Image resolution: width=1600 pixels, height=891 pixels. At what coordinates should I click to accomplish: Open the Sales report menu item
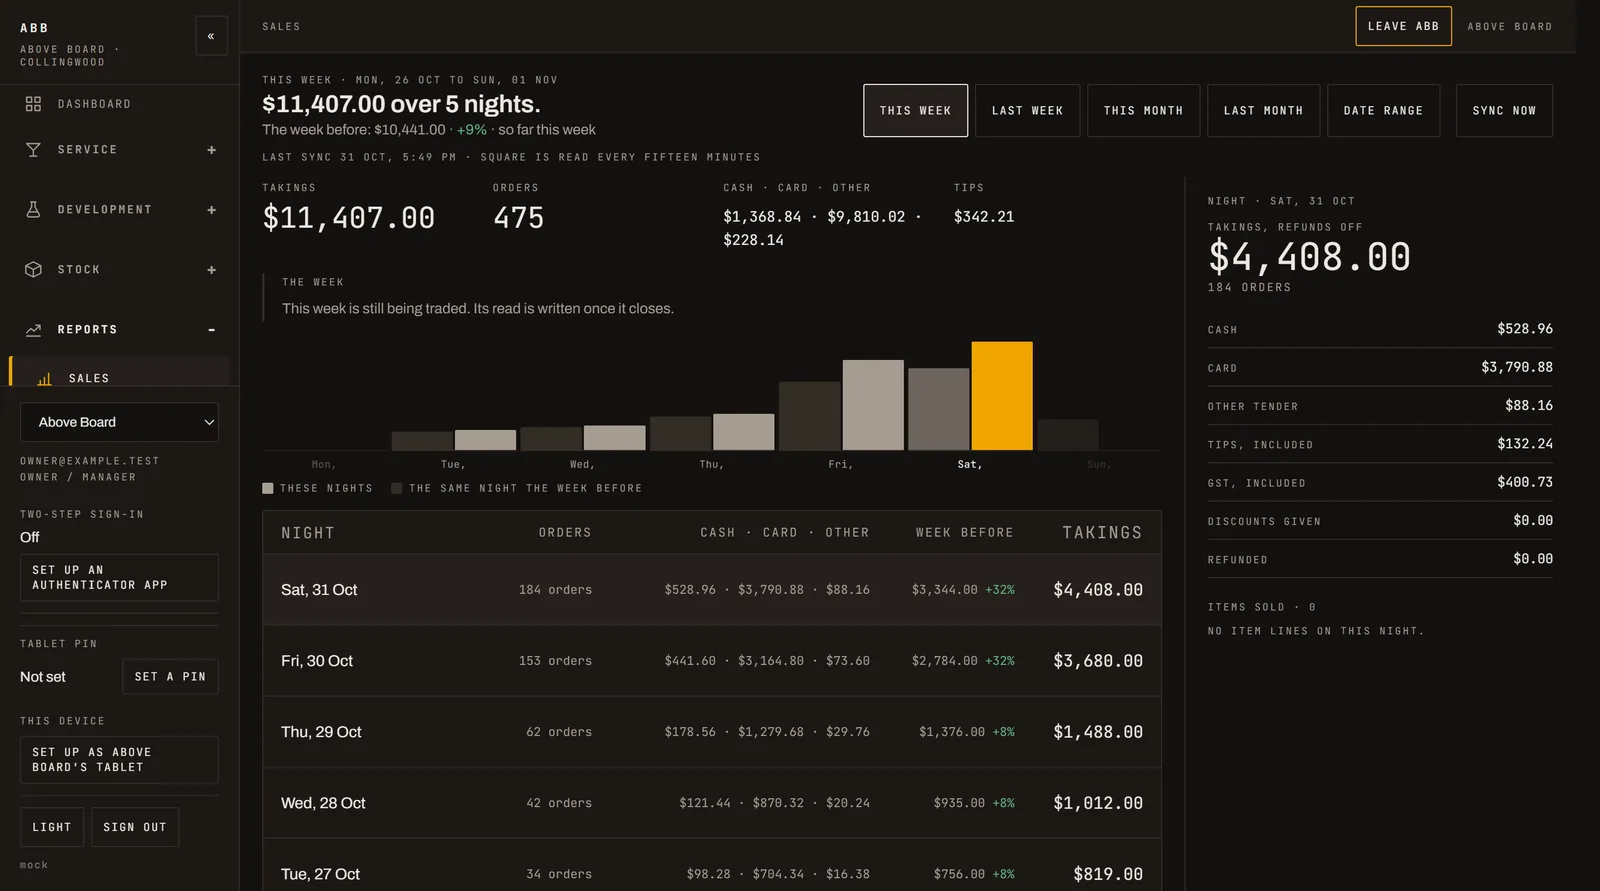[119, 372]
